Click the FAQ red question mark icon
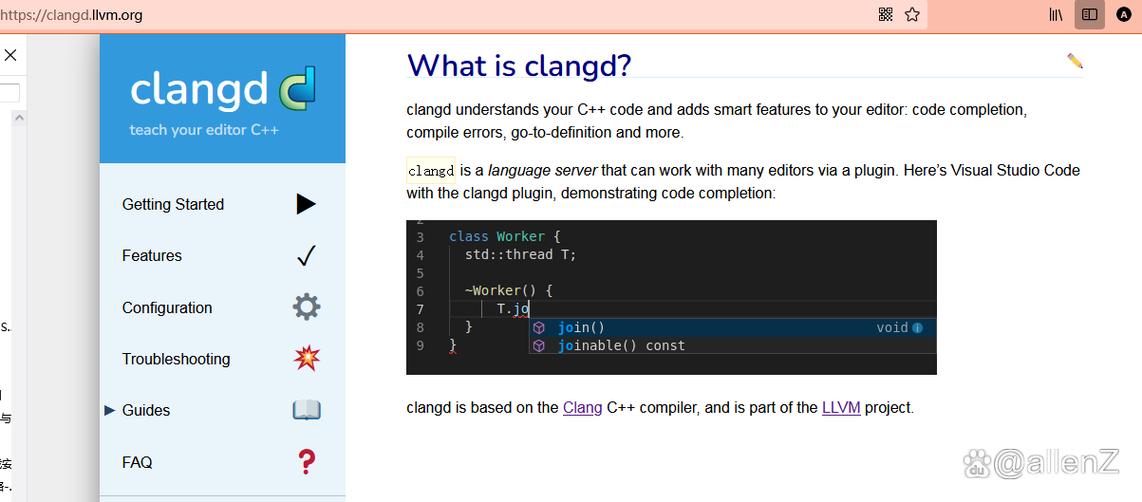 [x=306, y=462]
